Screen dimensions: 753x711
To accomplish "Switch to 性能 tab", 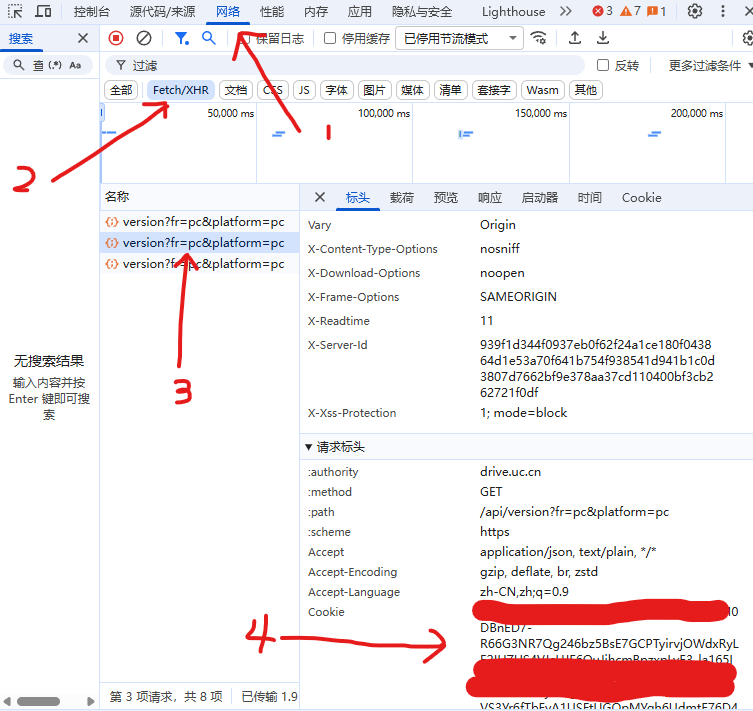I will pyautogui.click(x=272, y=12).
